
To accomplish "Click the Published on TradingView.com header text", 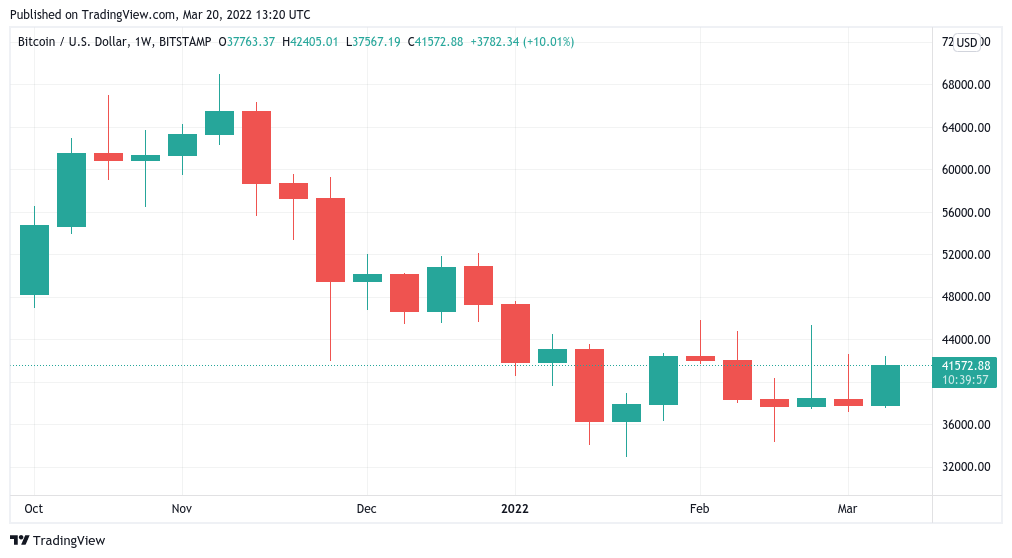I will tap(161, 15).
